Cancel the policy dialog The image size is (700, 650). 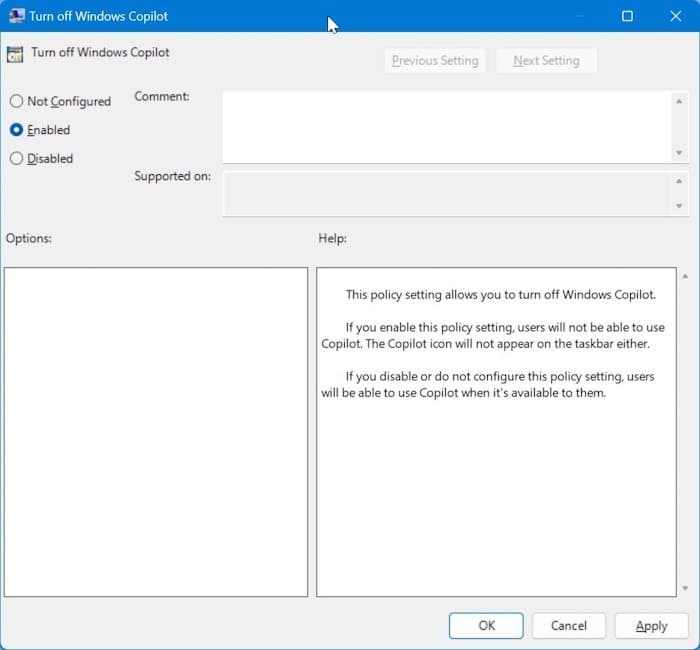(569, 625)
